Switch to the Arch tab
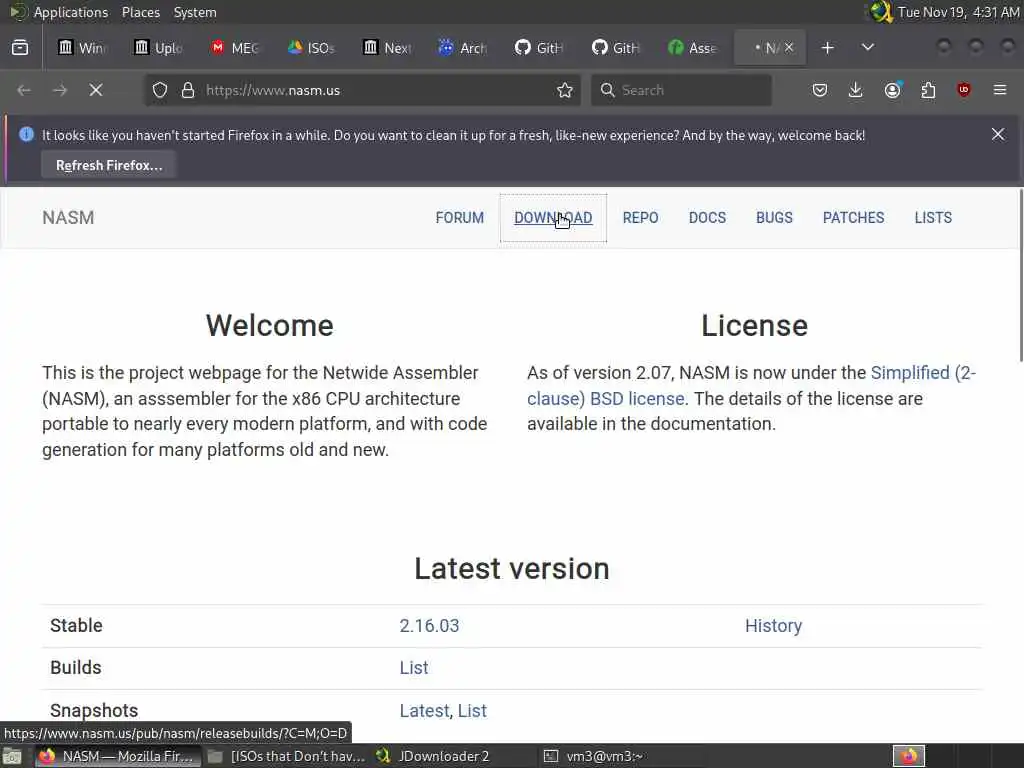The height and width of the screenshot is (768, 1024). [464, 48]
